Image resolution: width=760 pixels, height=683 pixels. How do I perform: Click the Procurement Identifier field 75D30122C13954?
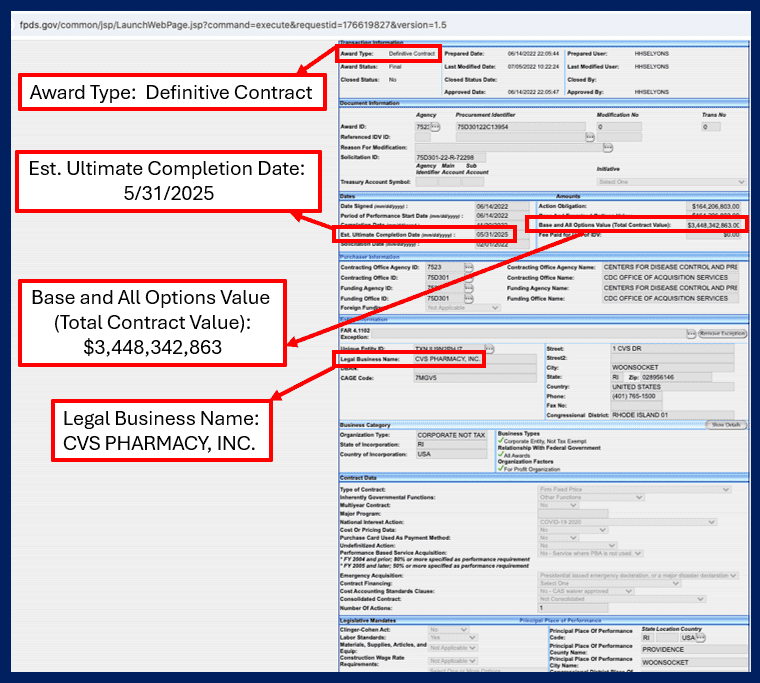(521, 127)
